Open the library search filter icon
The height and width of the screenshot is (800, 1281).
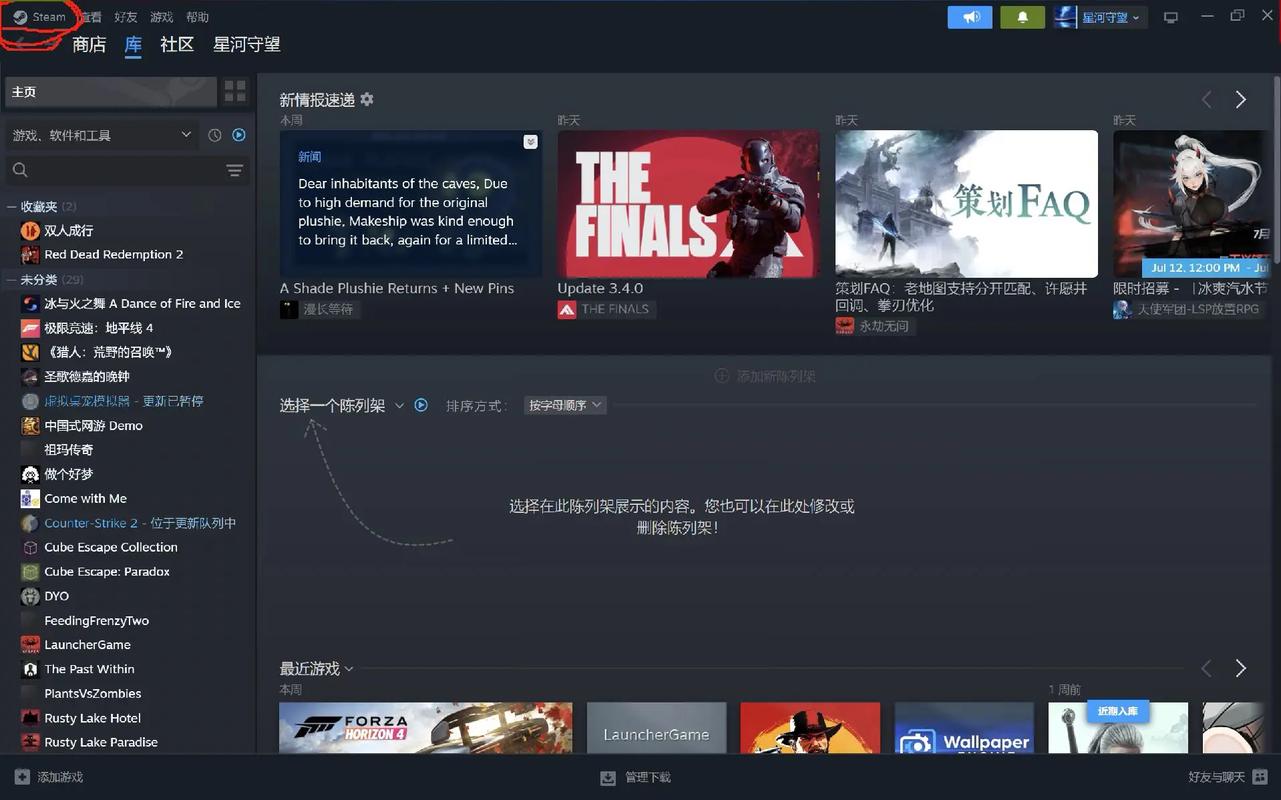coord(234,170)
